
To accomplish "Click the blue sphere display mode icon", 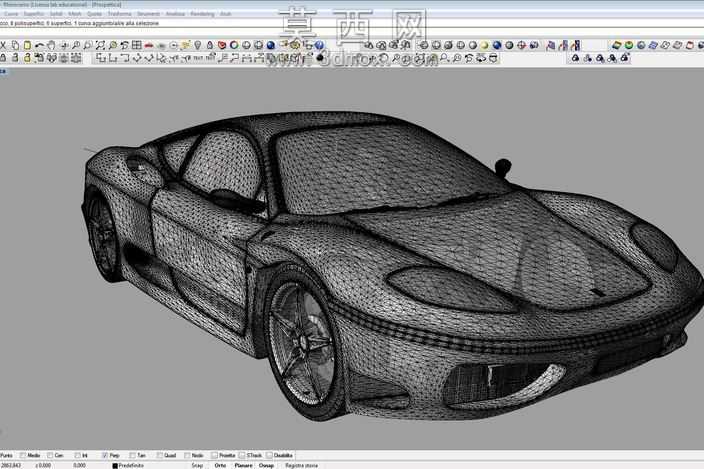I will pos(497,45).
